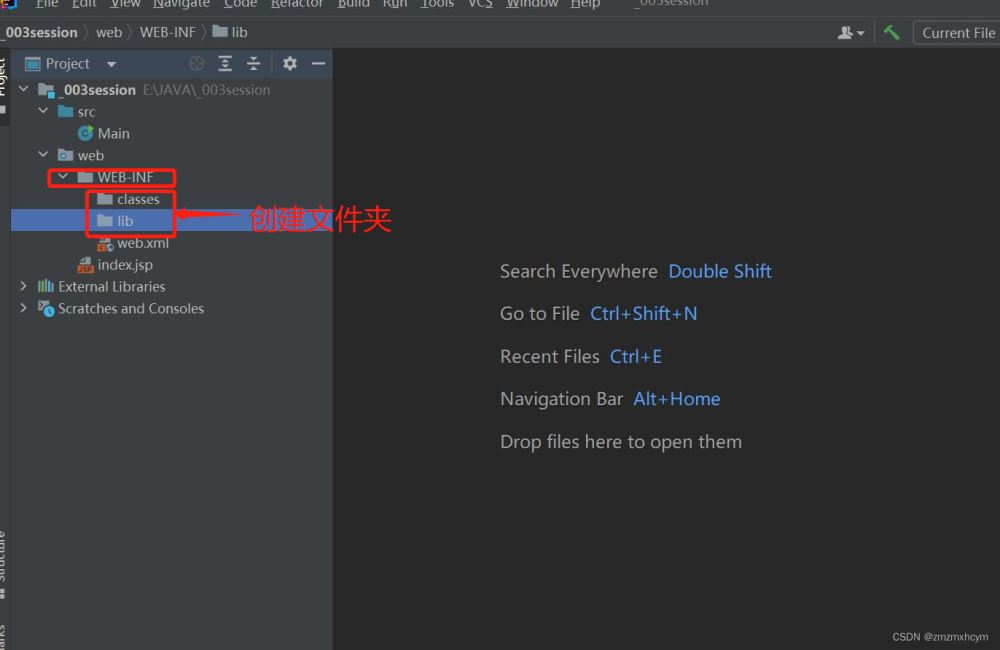Expand External Libraries node
Screen dimensions: 1000x650
coord(24,286)
